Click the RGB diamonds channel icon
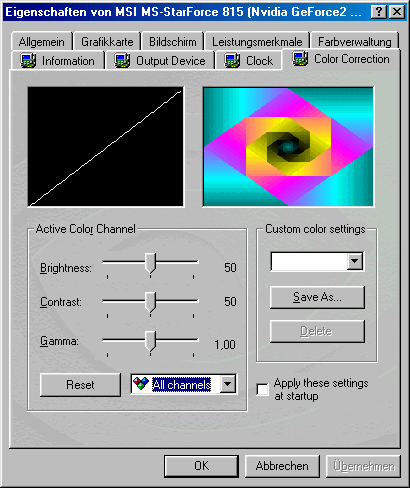The height and width of the screenshot is (488, 410). 141,384
